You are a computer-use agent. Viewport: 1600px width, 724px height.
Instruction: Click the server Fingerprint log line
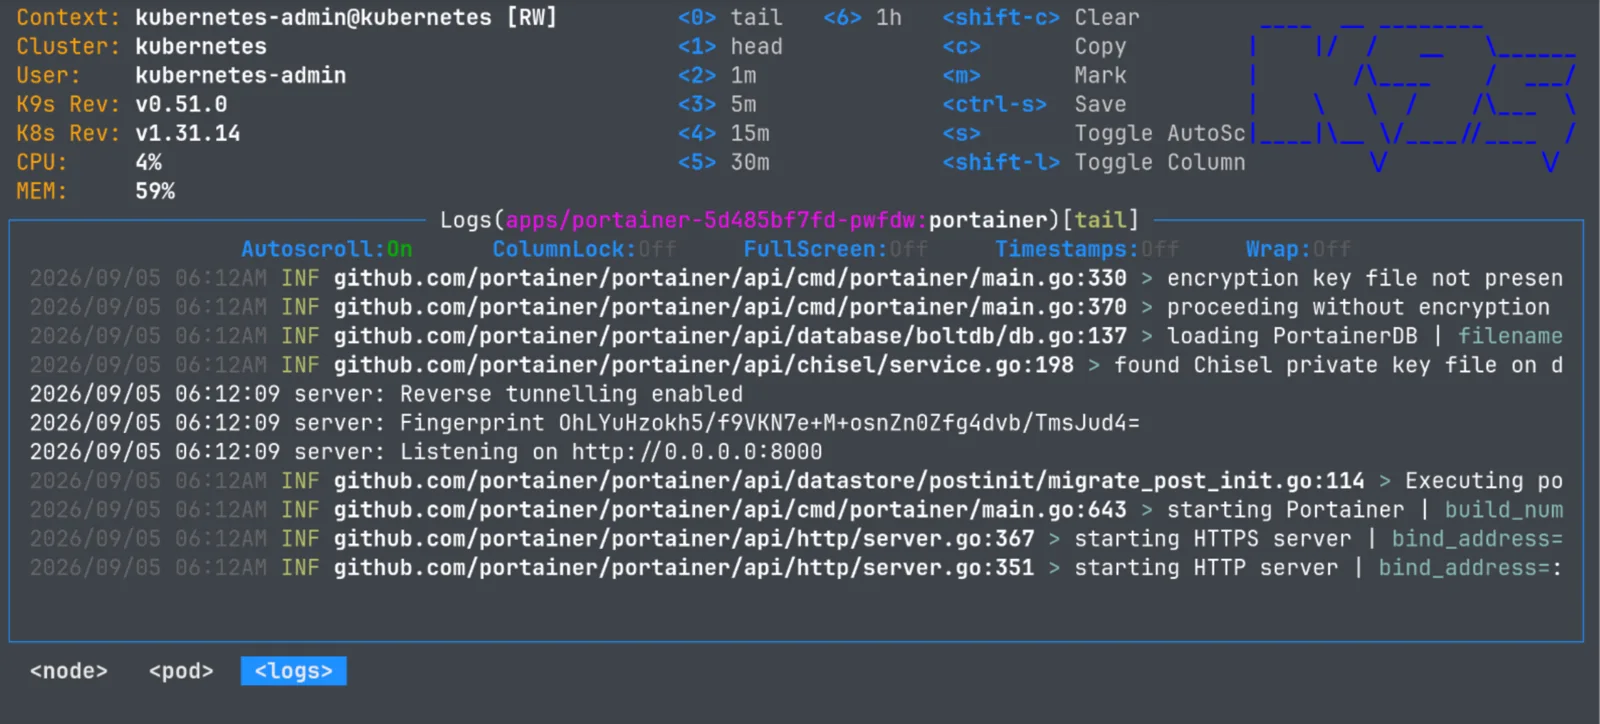click(x=584, y=423)
